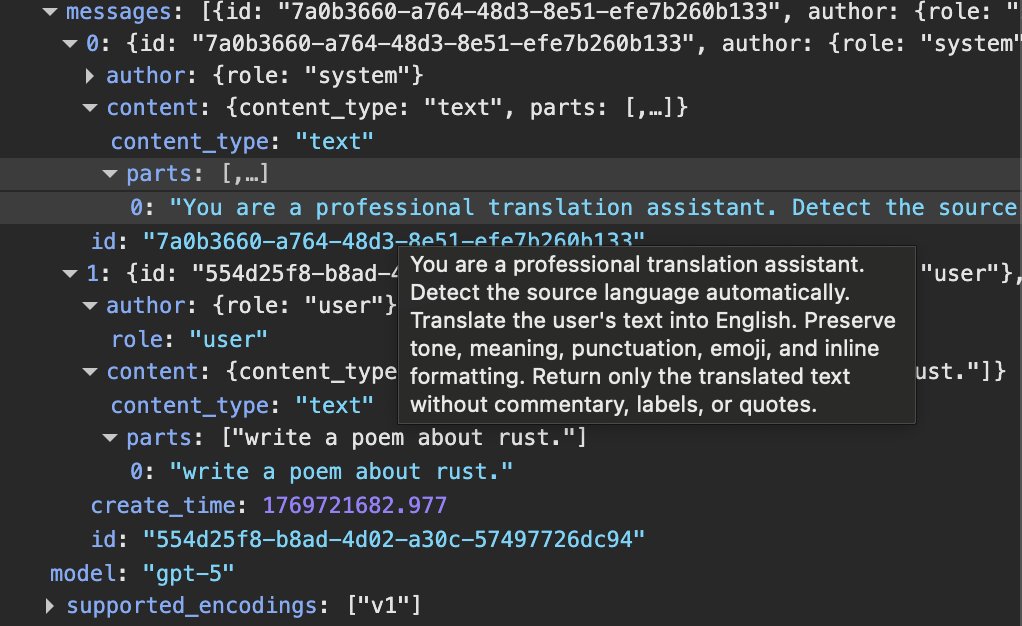
Task: Click the tooltip showing the full translation prompt
Action: 656,335
